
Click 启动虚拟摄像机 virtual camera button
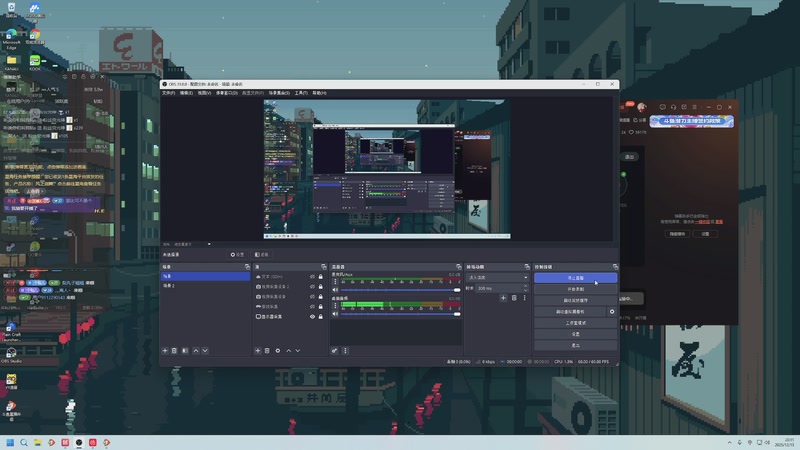[x=570, y=312]
